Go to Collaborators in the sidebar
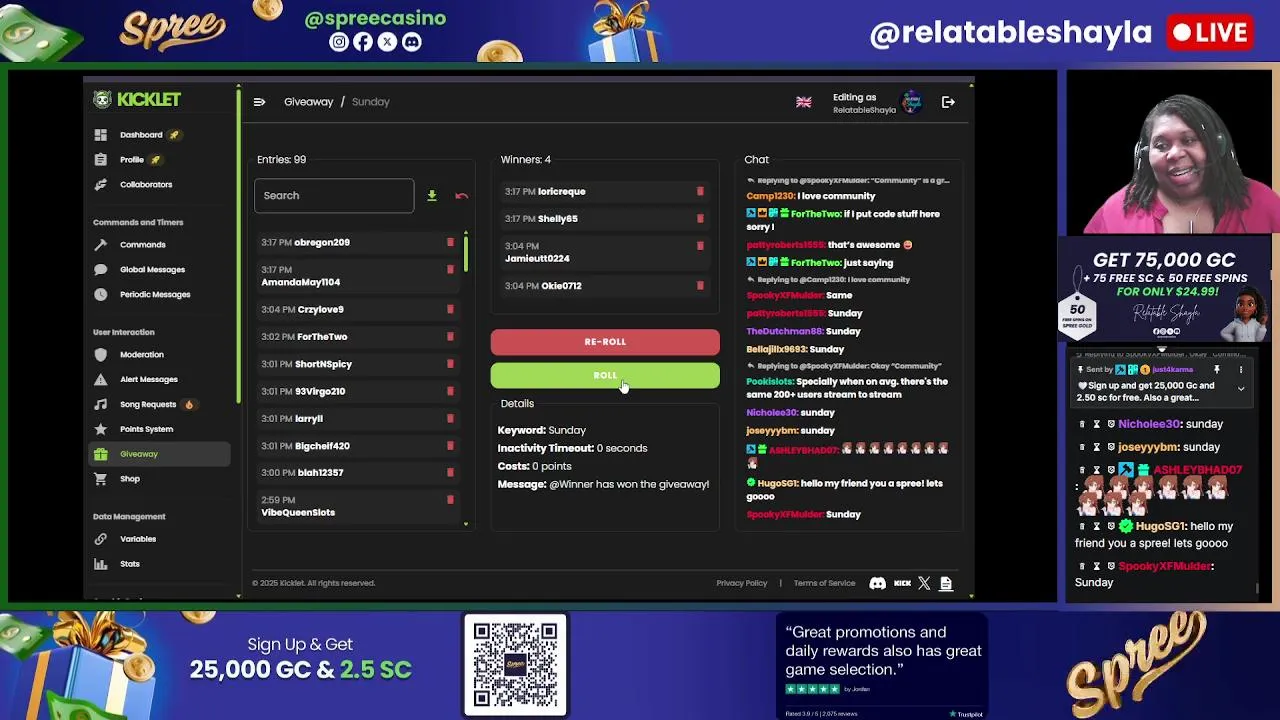 pyautogui.click(x=146, y=185)
